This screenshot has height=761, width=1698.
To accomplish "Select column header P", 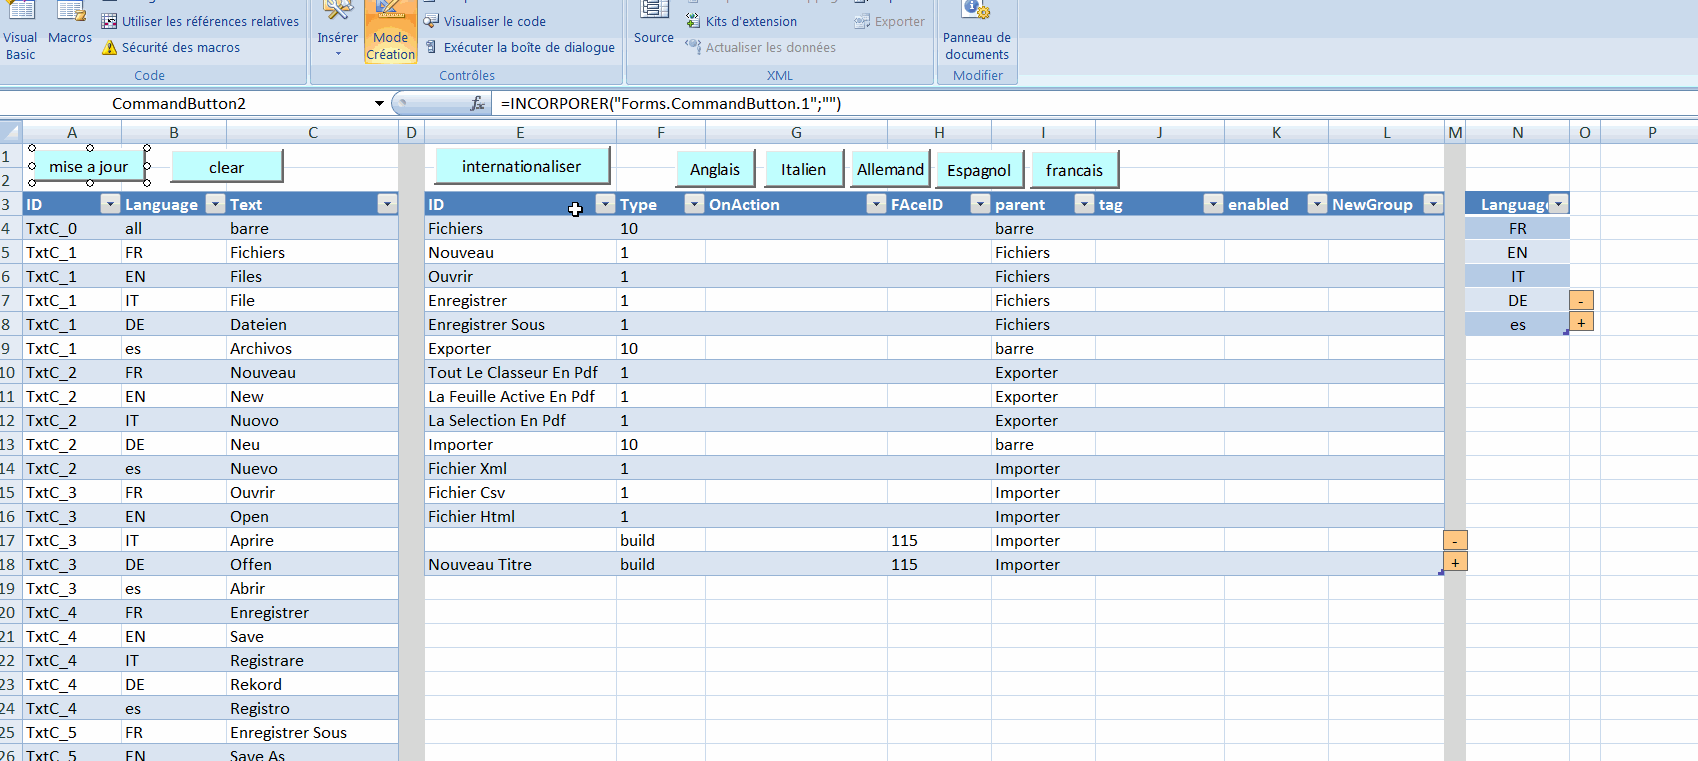I will [x=1651, y=132].
